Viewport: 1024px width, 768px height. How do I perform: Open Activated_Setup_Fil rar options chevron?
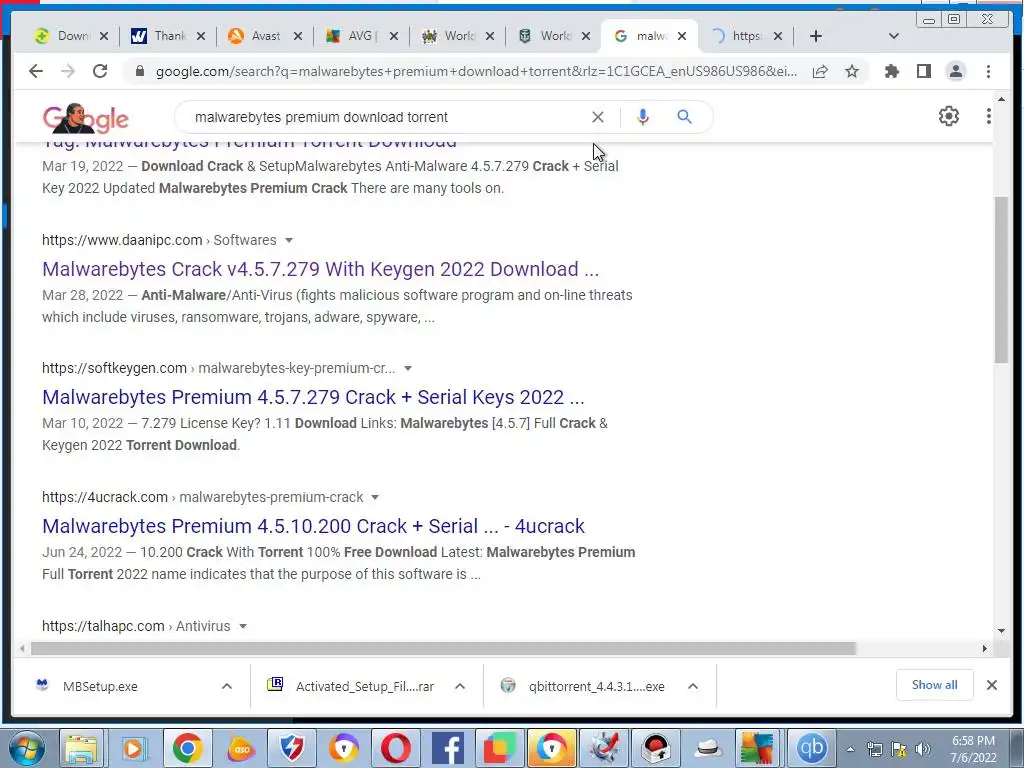pos(460,686)
